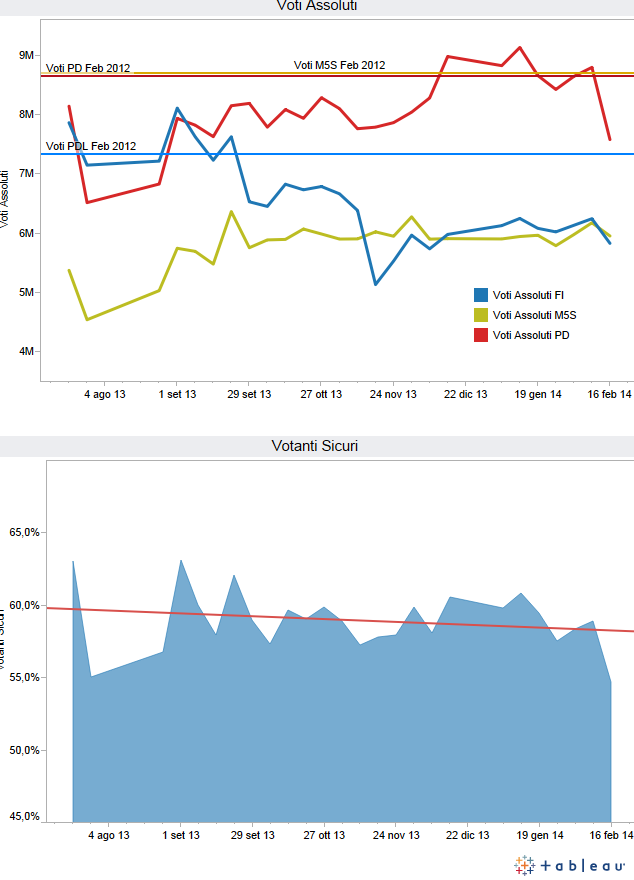Click the blue Voti Assoluti FI legend swatch
The image size is (634, 880).
coord(481,294)
